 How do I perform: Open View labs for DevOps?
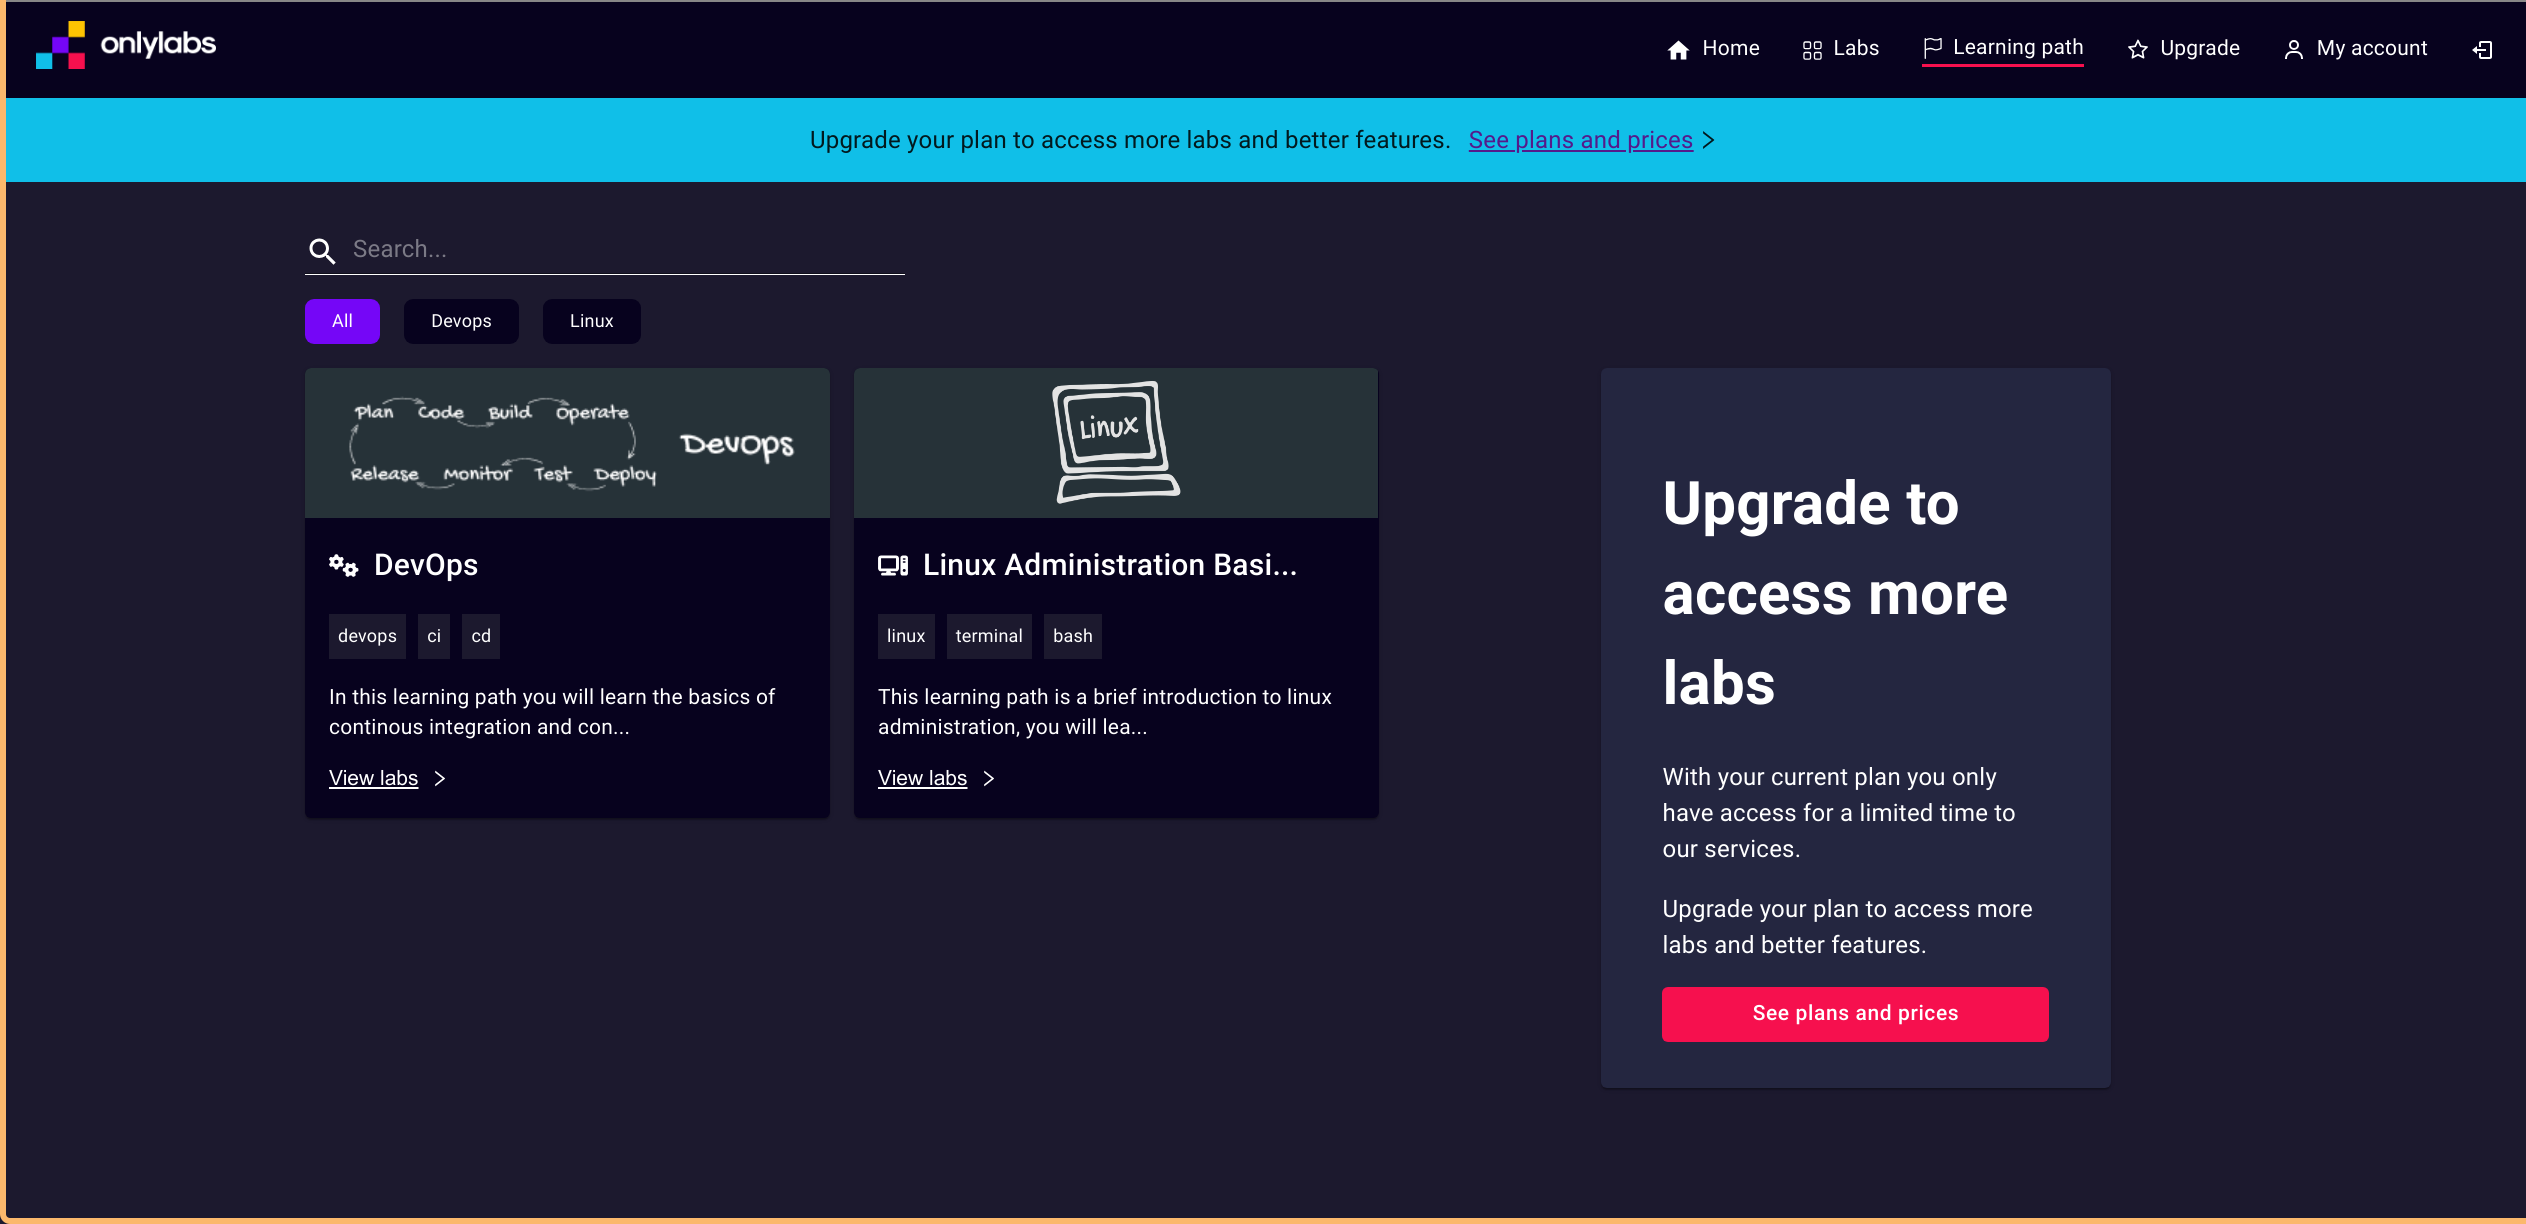click(373, 778)
